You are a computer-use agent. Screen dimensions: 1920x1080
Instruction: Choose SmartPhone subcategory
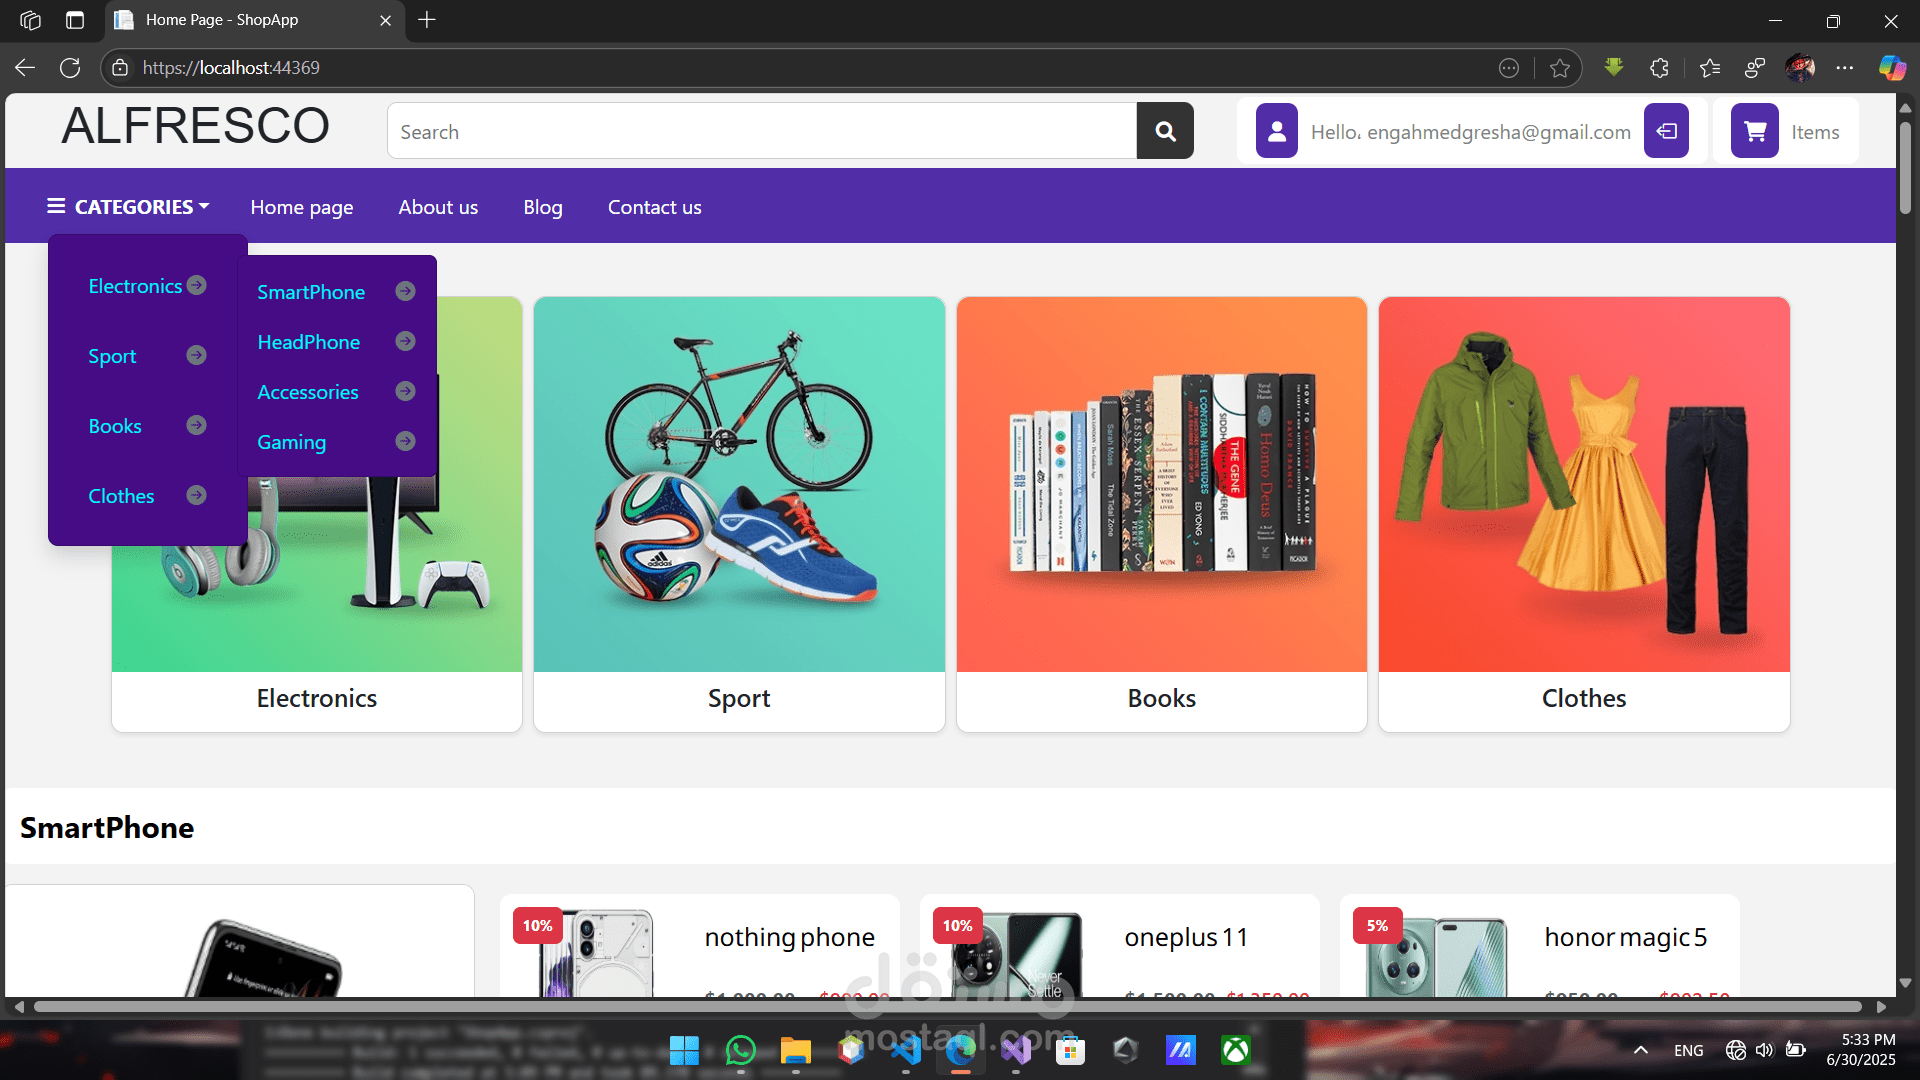tap(311, 292)
